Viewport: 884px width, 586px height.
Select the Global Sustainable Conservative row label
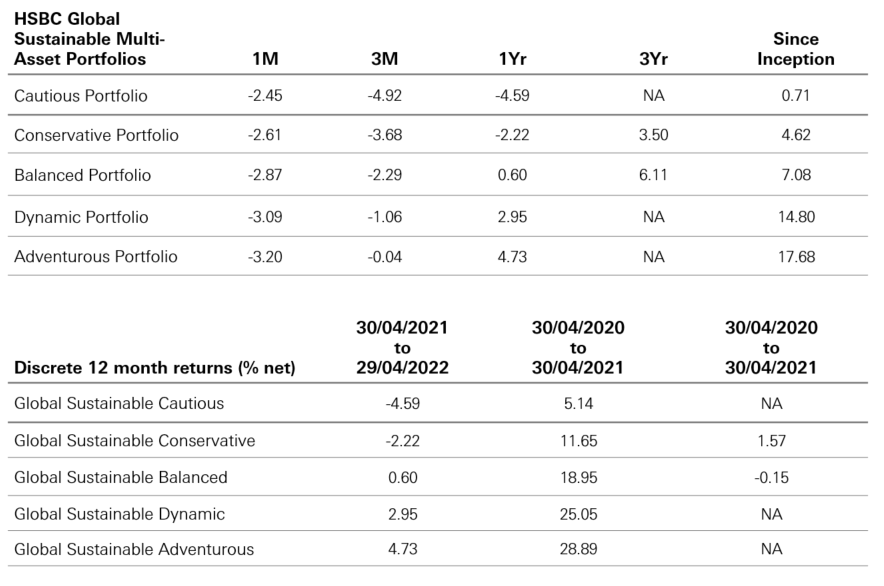tap(135, 441)
